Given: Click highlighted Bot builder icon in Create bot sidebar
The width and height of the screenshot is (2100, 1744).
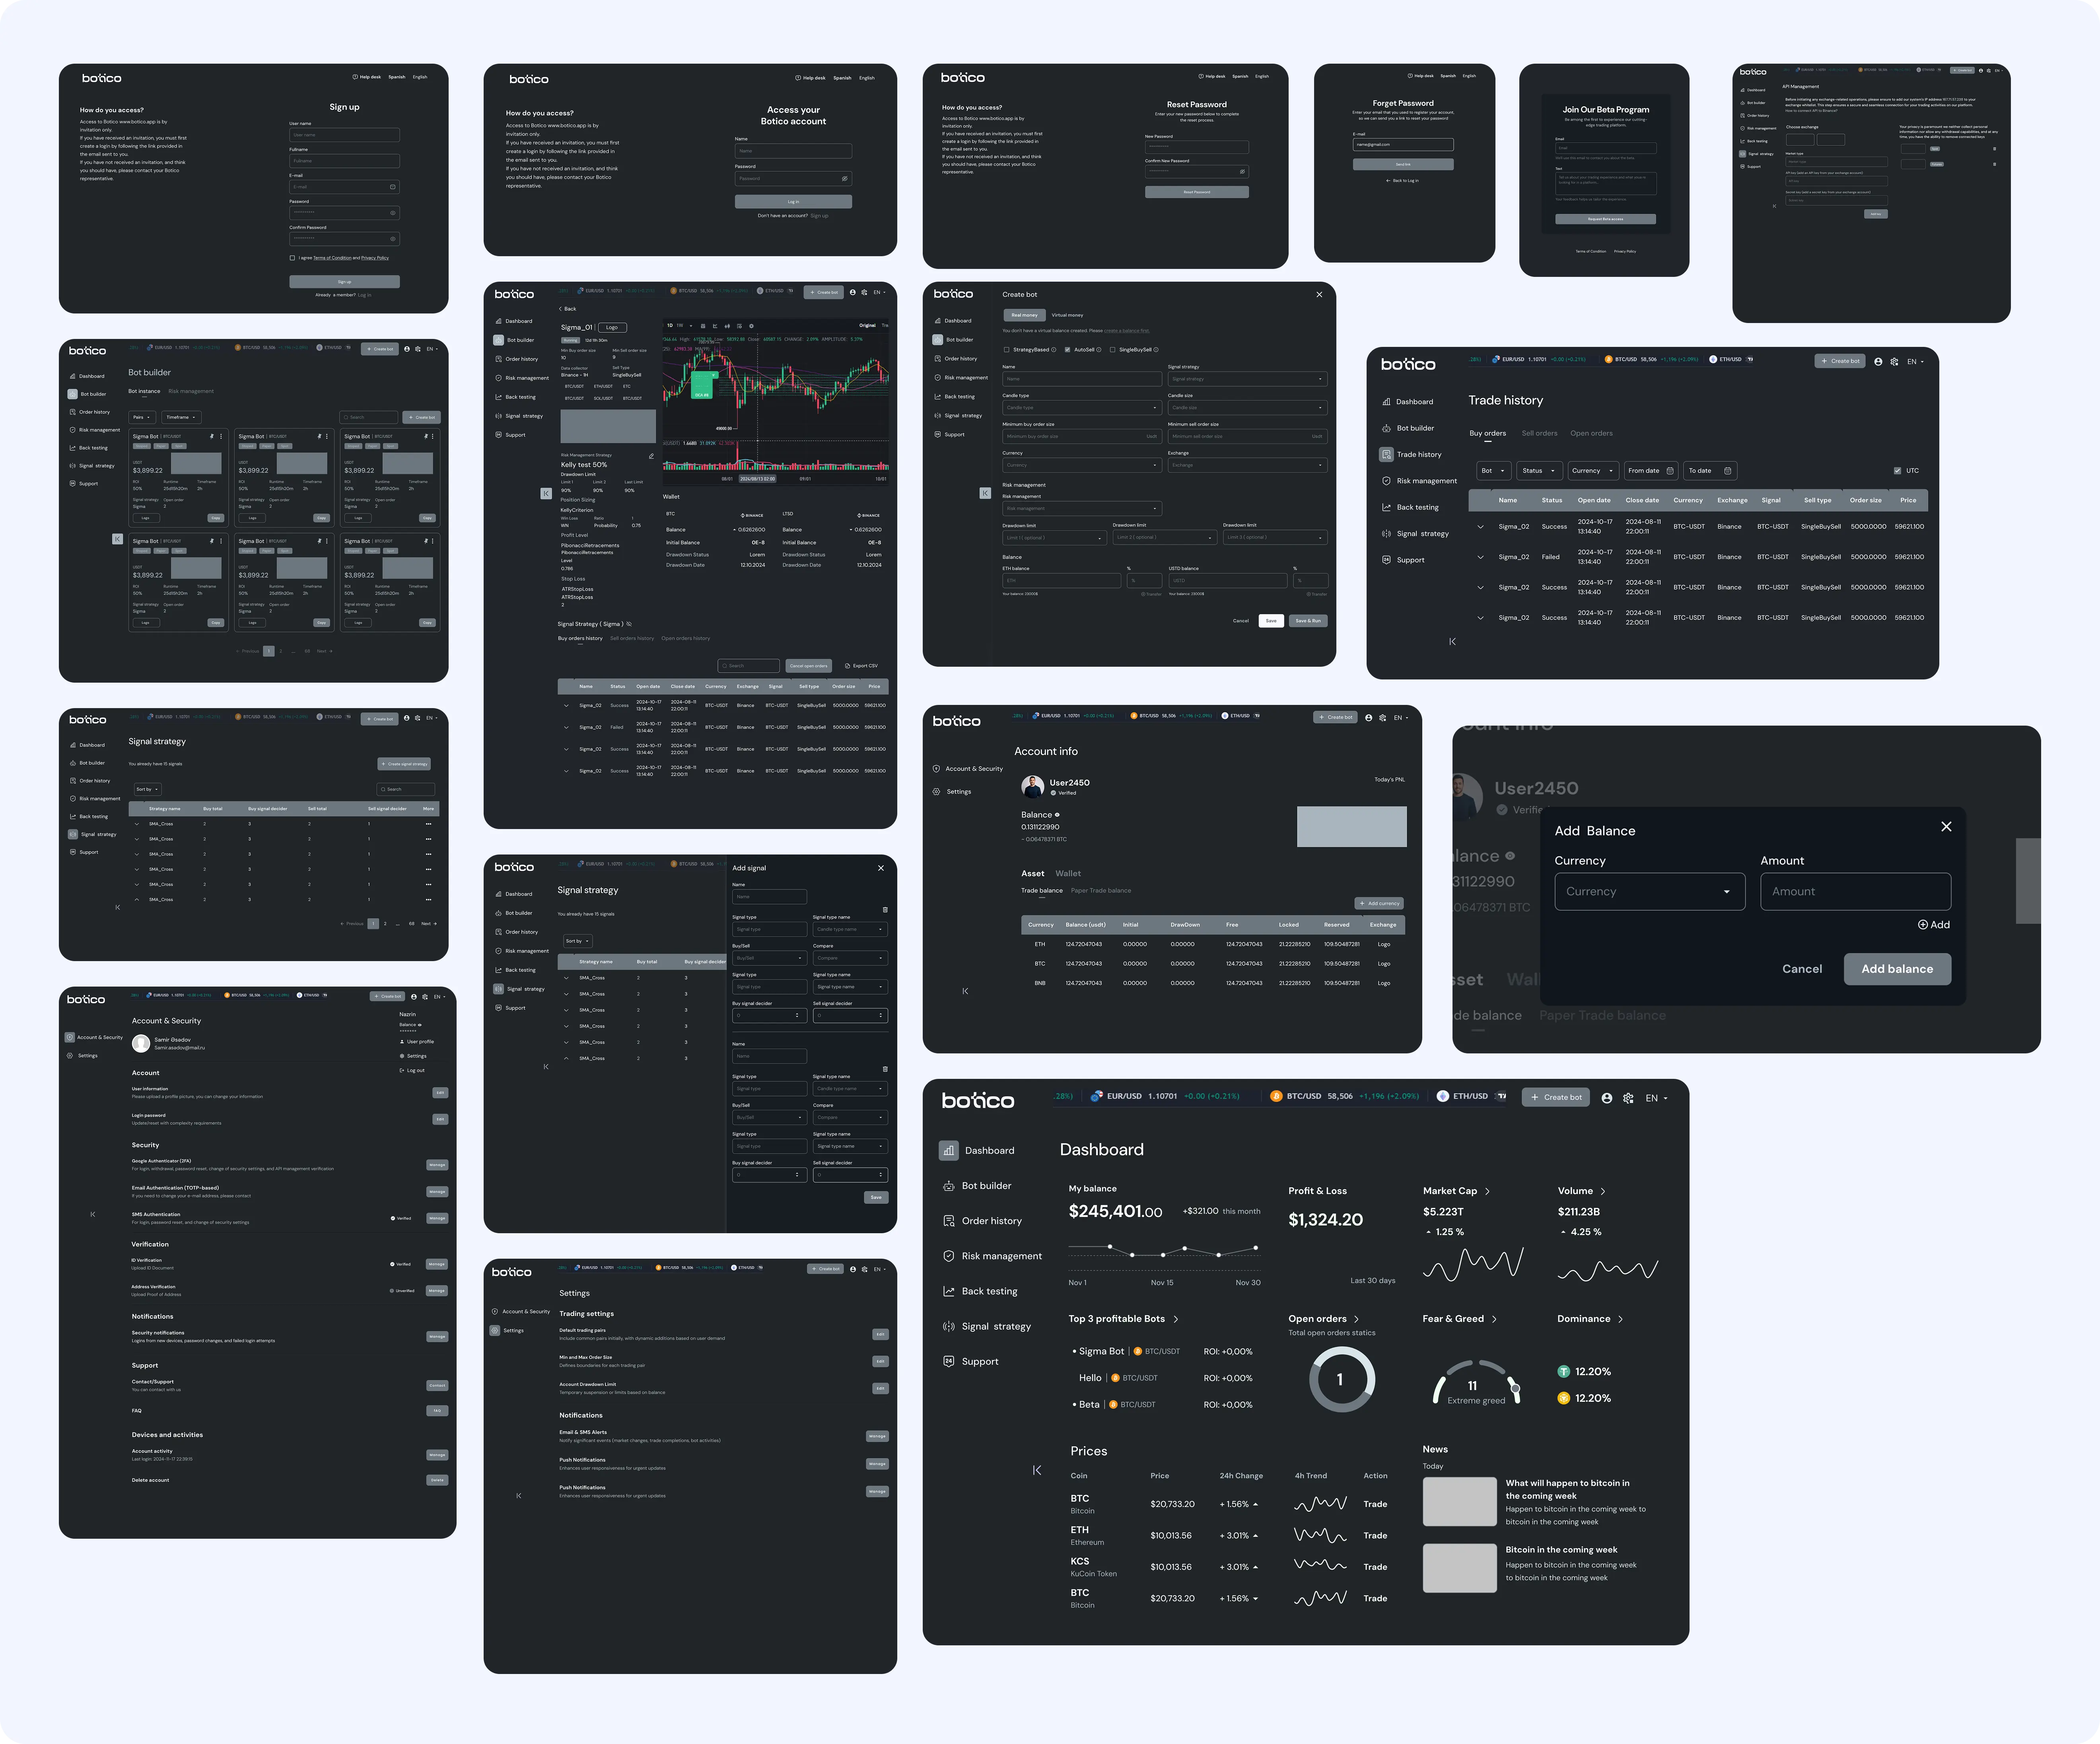Looking at the screenshot, I should pyautogui.click(x=937, y=340).
